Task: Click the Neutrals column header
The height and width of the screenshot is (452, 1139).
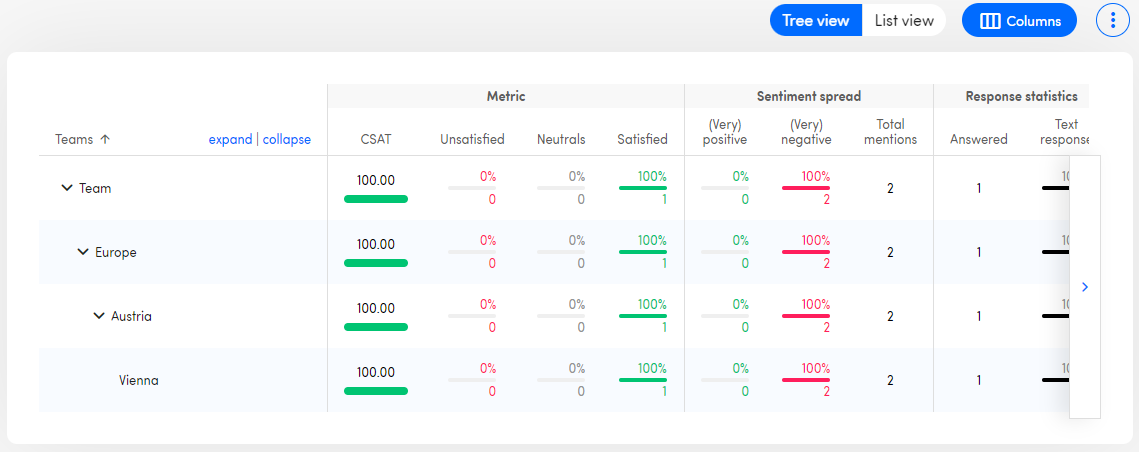Action: [x=561, y=140]
